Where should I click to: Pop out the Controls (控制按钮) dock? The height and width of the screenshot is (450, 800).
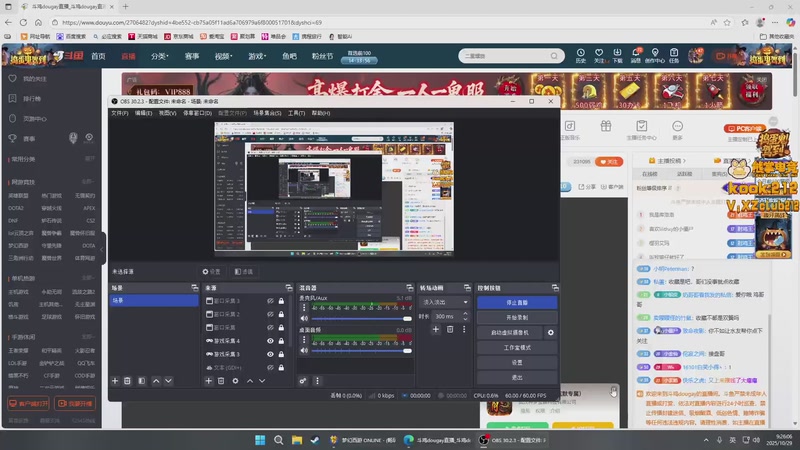tap(555, 288)
